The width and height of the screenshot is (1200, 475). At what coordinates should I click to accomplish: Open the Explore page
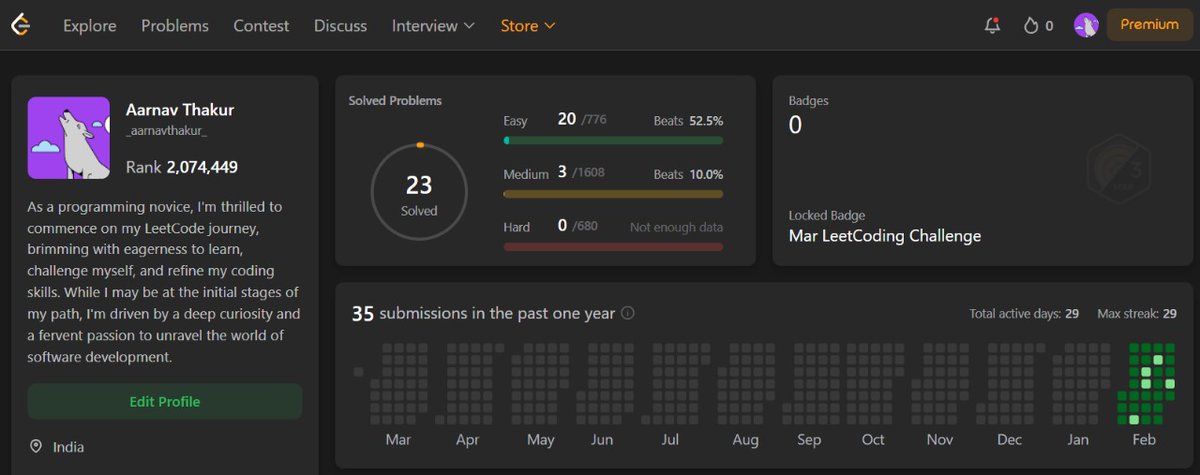tap(90, 26)
